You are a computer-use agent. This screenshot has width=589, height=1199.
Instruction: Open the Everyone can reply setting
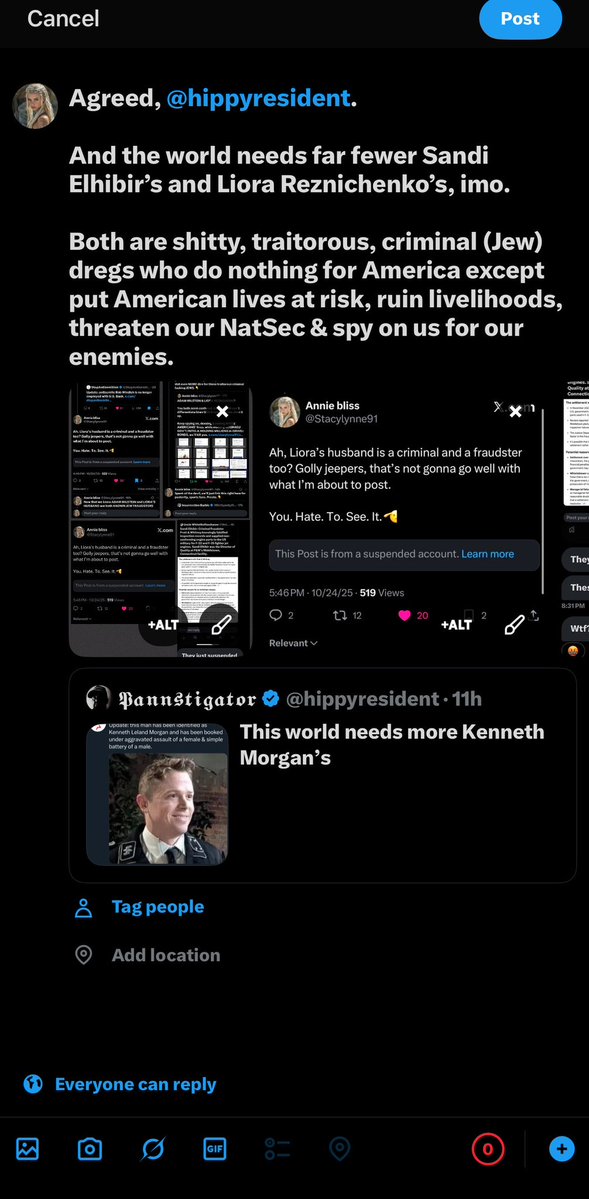tap(119, 1084)
